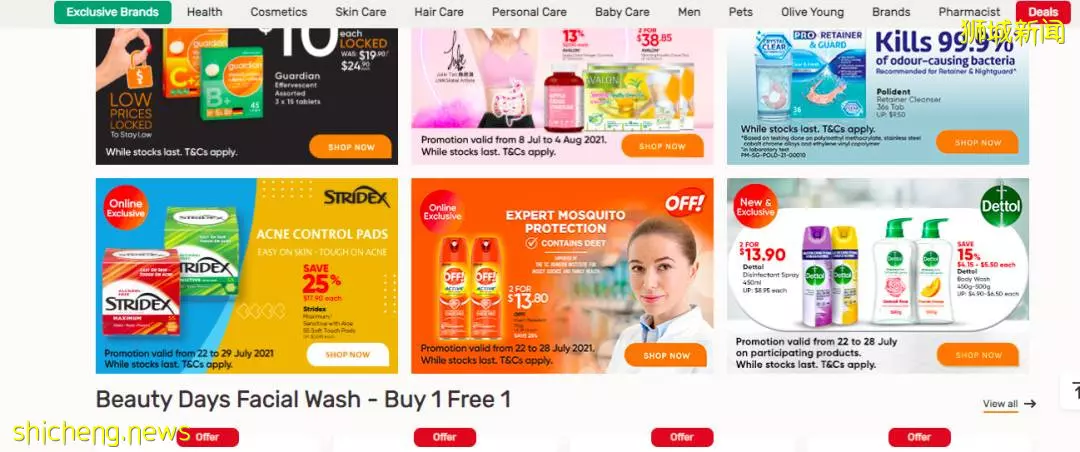The image size is (1080, 452).
Task: Go to the Pharmacist section
Action: coord(969,12)
